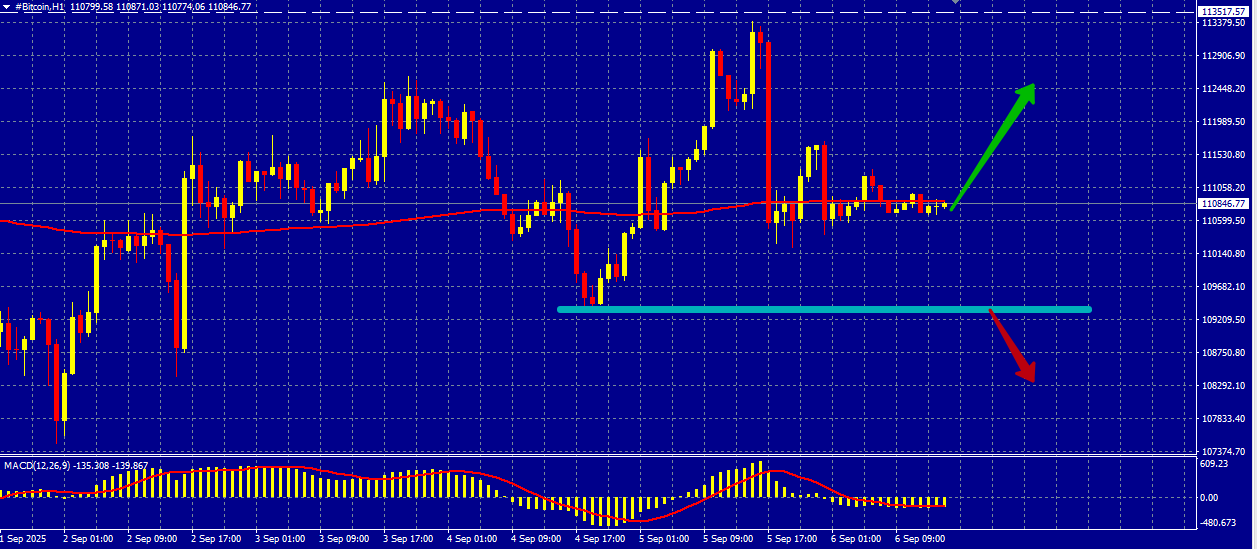Click the 110140.80 price axis label
The height and width of the screenshot is (549, 1257).
tap(1223, 254)
